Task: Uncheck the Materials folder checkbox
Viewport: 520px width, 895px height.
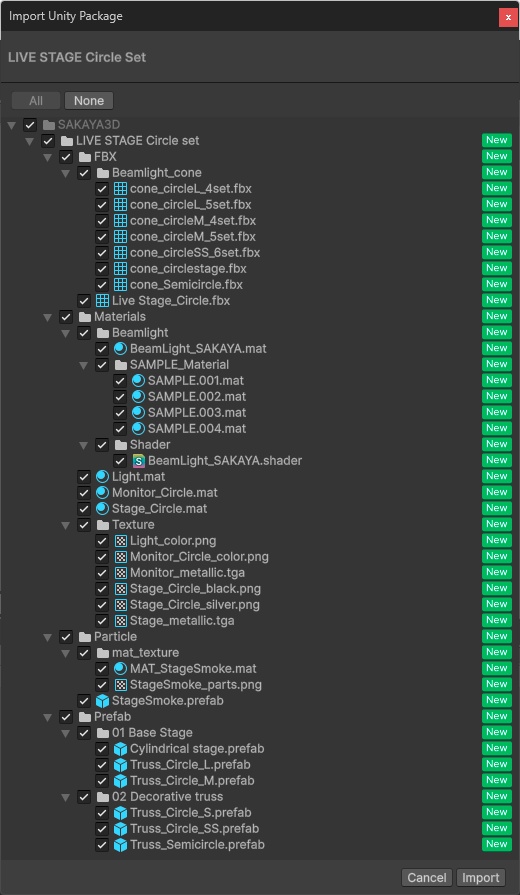Action: (66, 316)
